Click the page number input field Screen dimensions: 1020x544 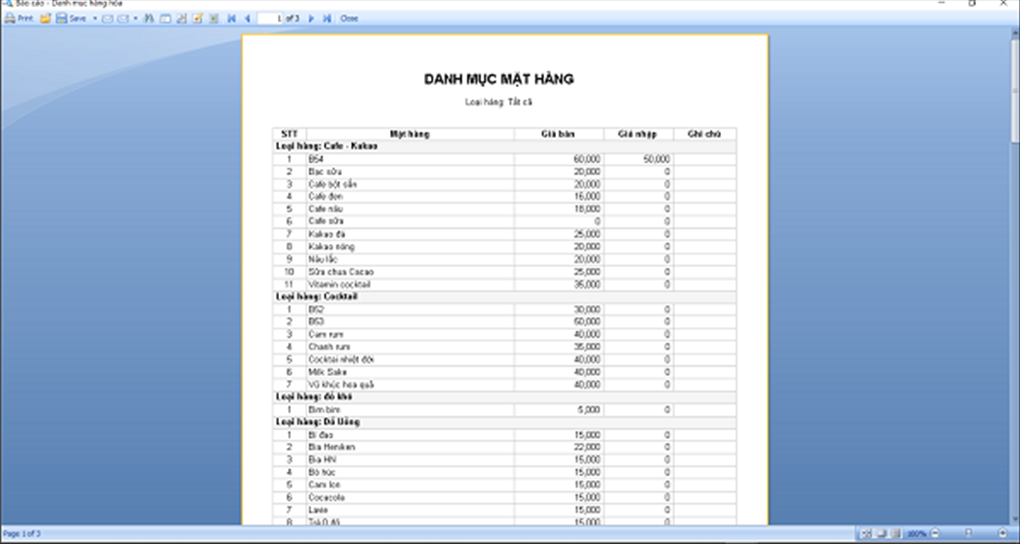(272, 19)
